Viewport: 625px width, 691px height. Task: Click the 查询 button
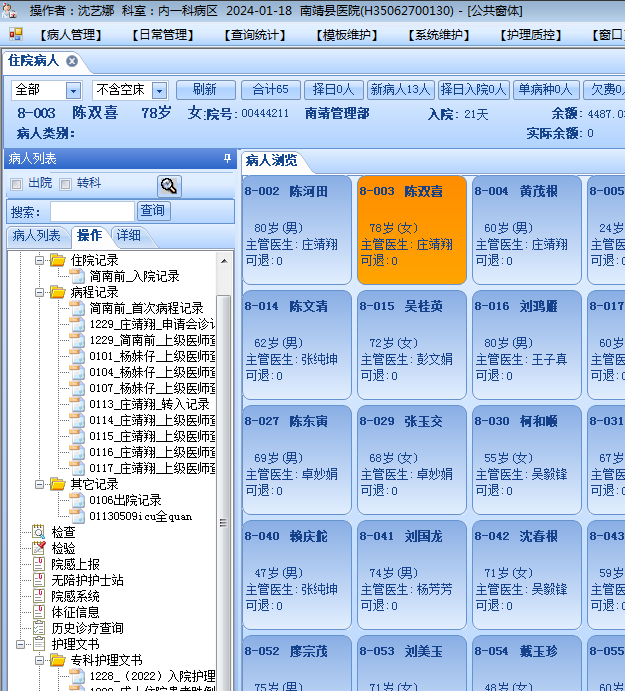tap(153, 211)
